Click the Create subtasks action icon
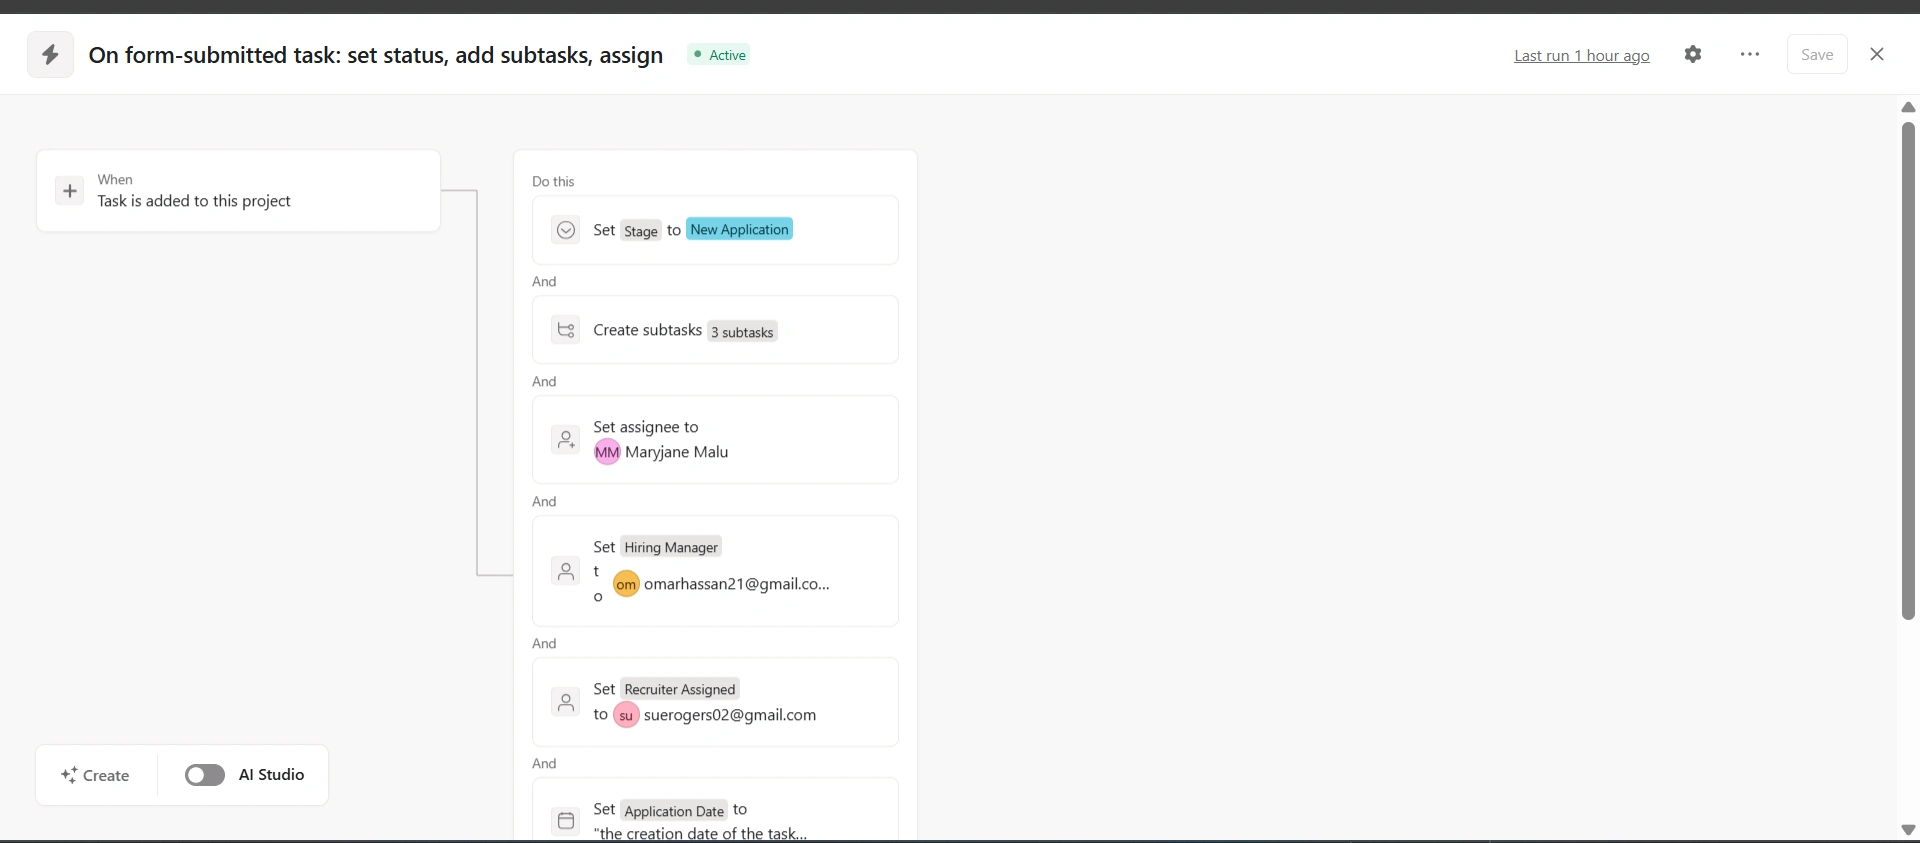This screenshot has width=1920, height=843. (566, 330)
